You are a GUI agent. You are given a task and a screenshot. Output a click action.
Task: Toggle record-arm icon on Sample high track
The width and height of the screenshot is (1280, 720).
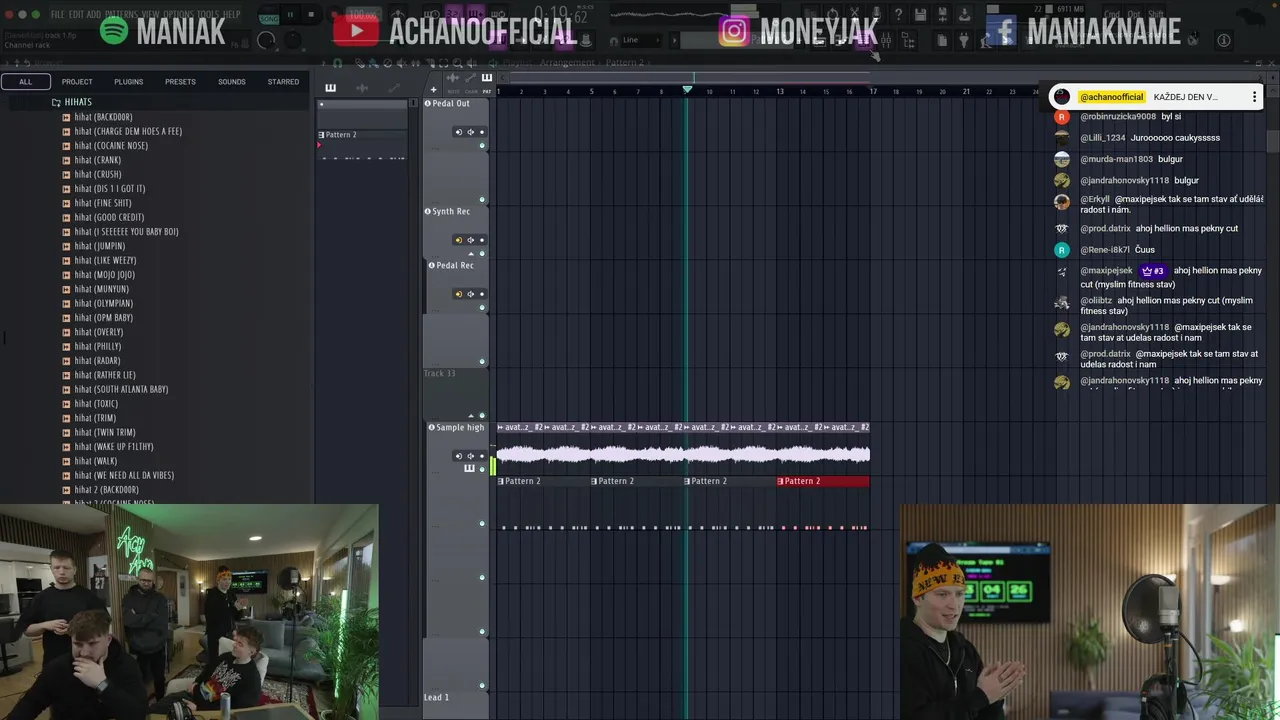pyautogui.click(x=459, y=456)
